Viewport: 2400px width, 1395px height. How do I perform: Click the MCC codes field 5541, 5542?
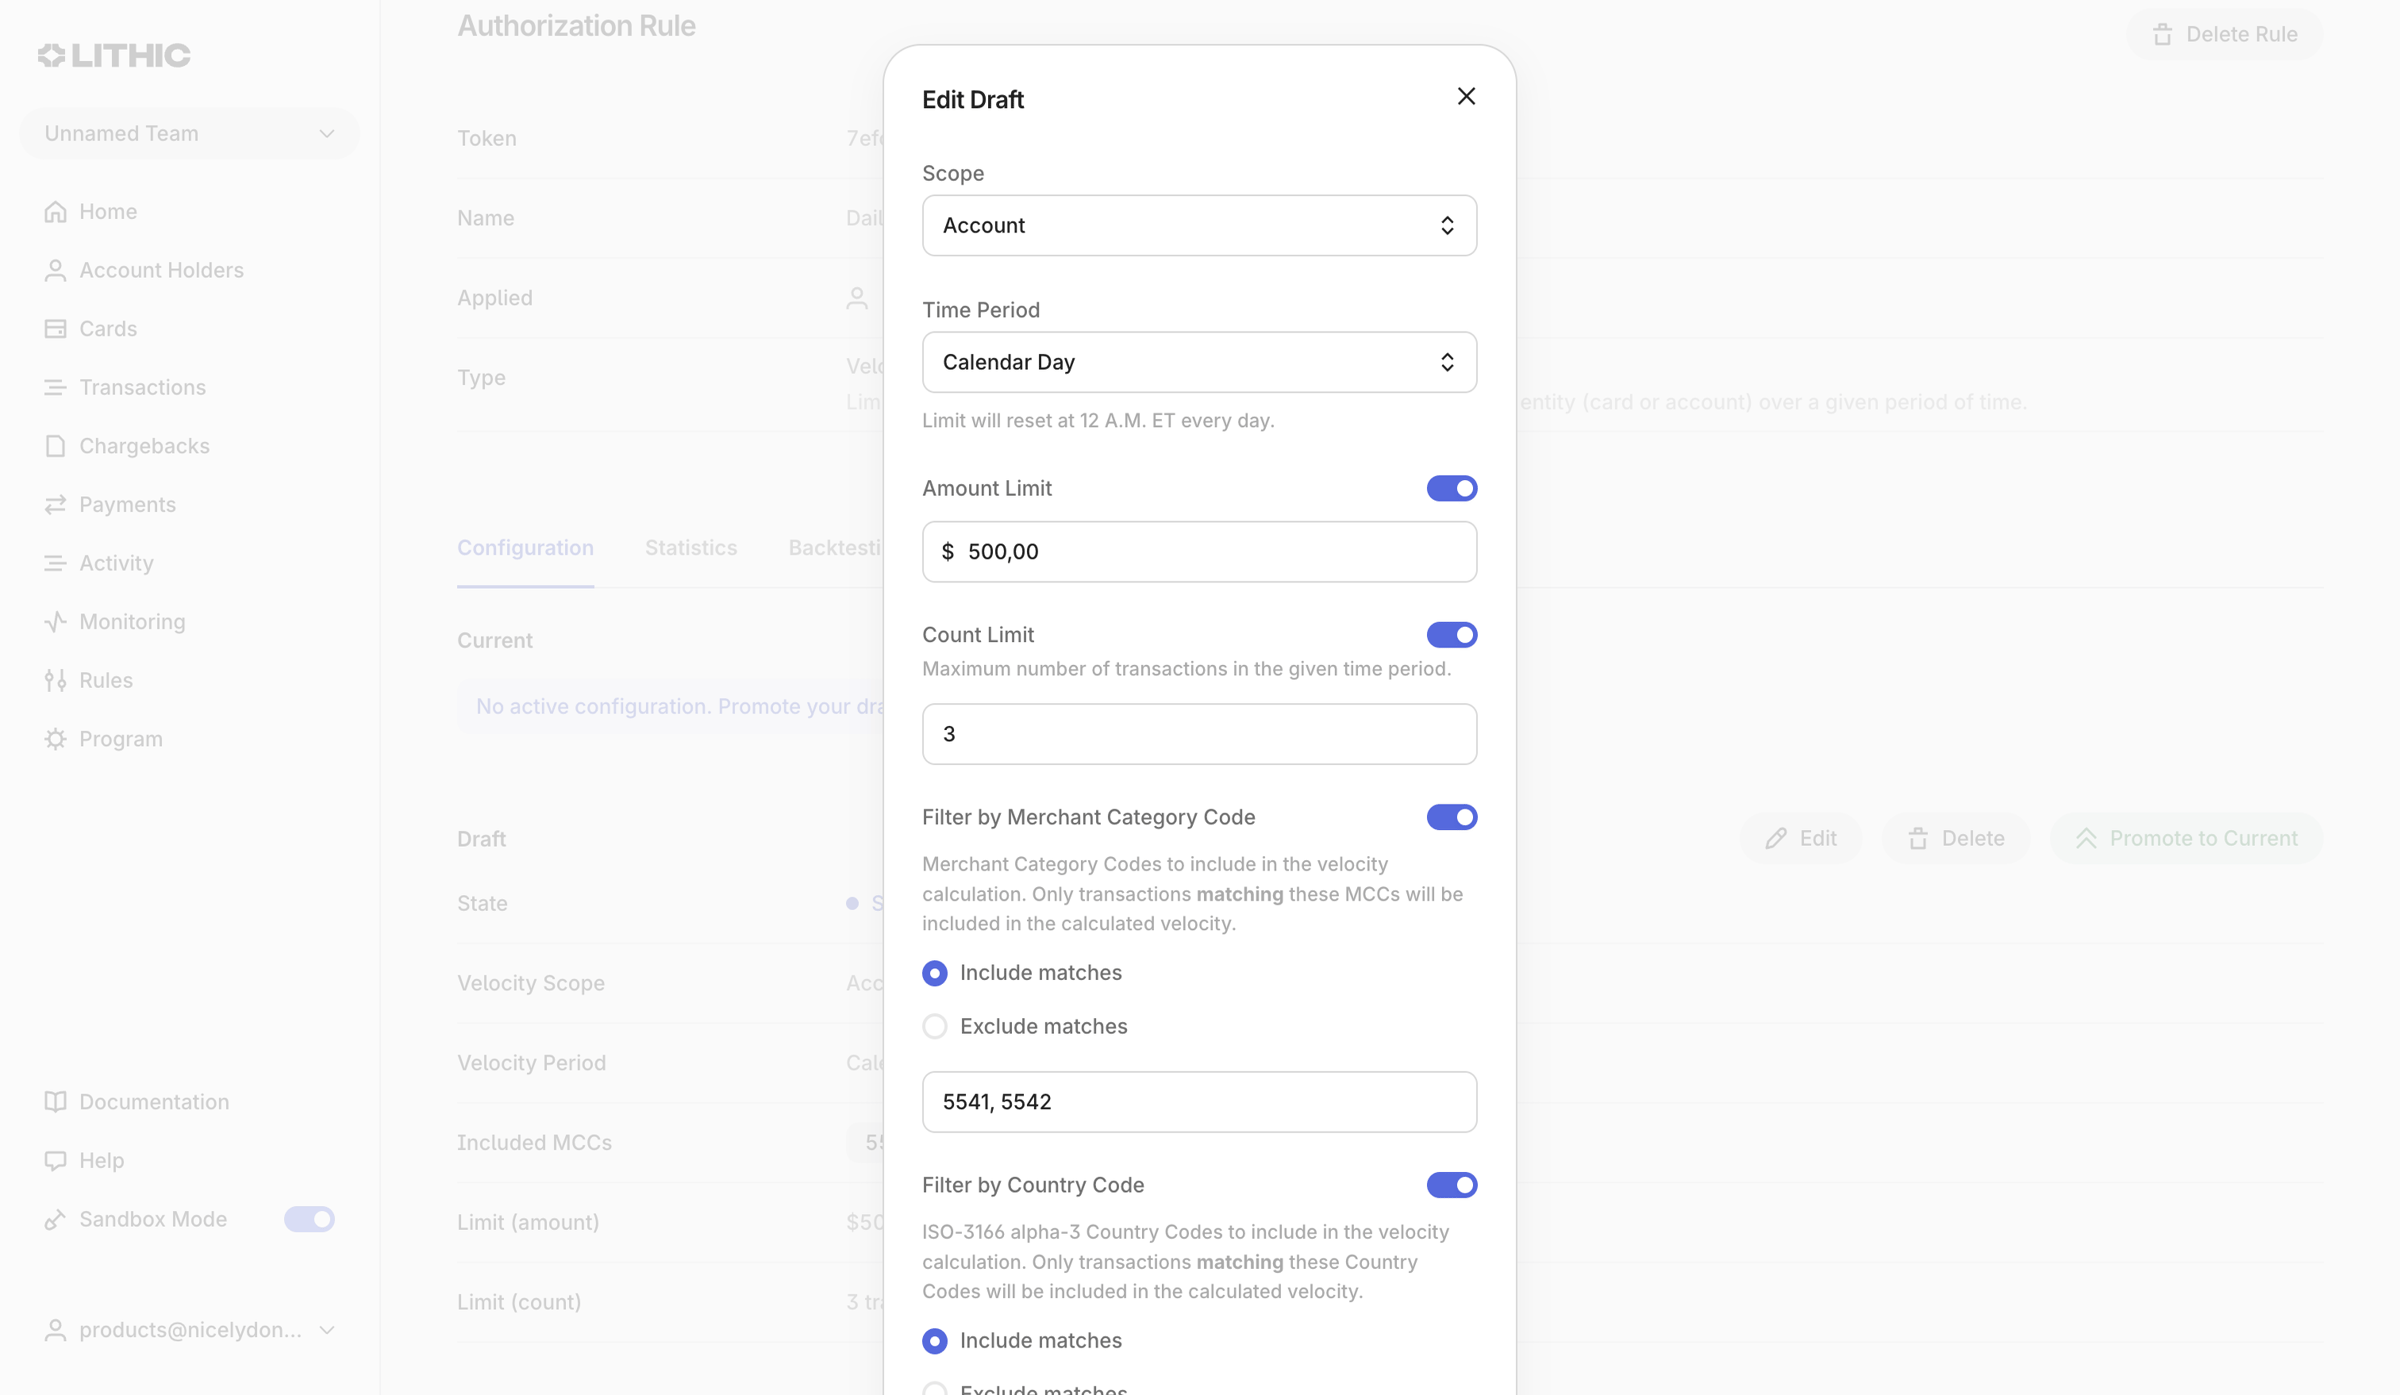click(1199, 1102)
